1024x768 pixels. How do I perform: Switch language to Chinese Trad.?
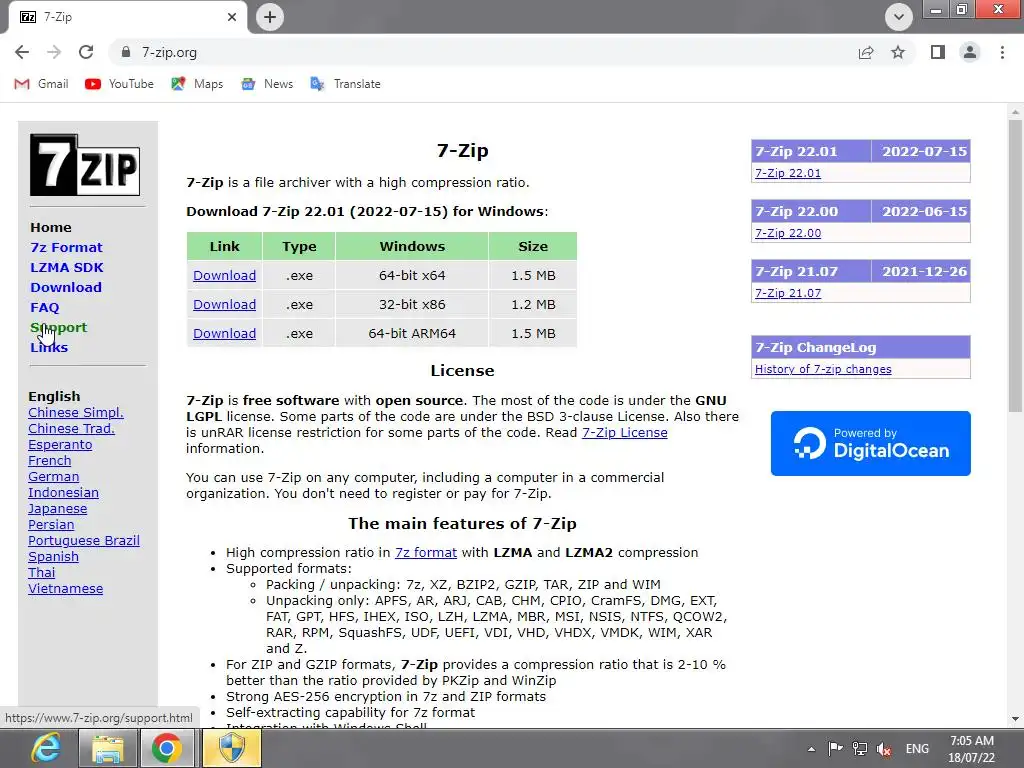pos(71,428)
